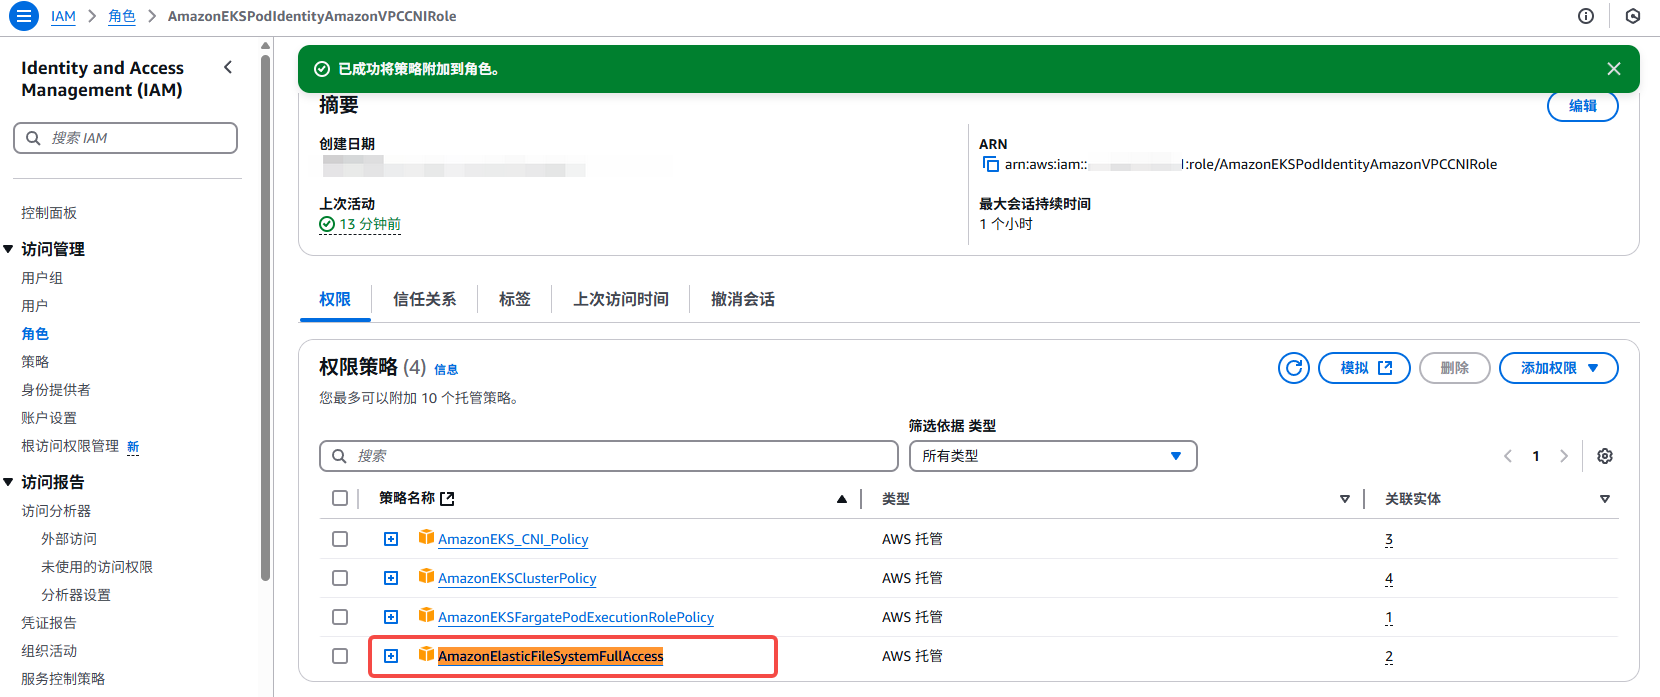
Task: Switch to the 信任关系 tab
Action: tap(424, 299)
